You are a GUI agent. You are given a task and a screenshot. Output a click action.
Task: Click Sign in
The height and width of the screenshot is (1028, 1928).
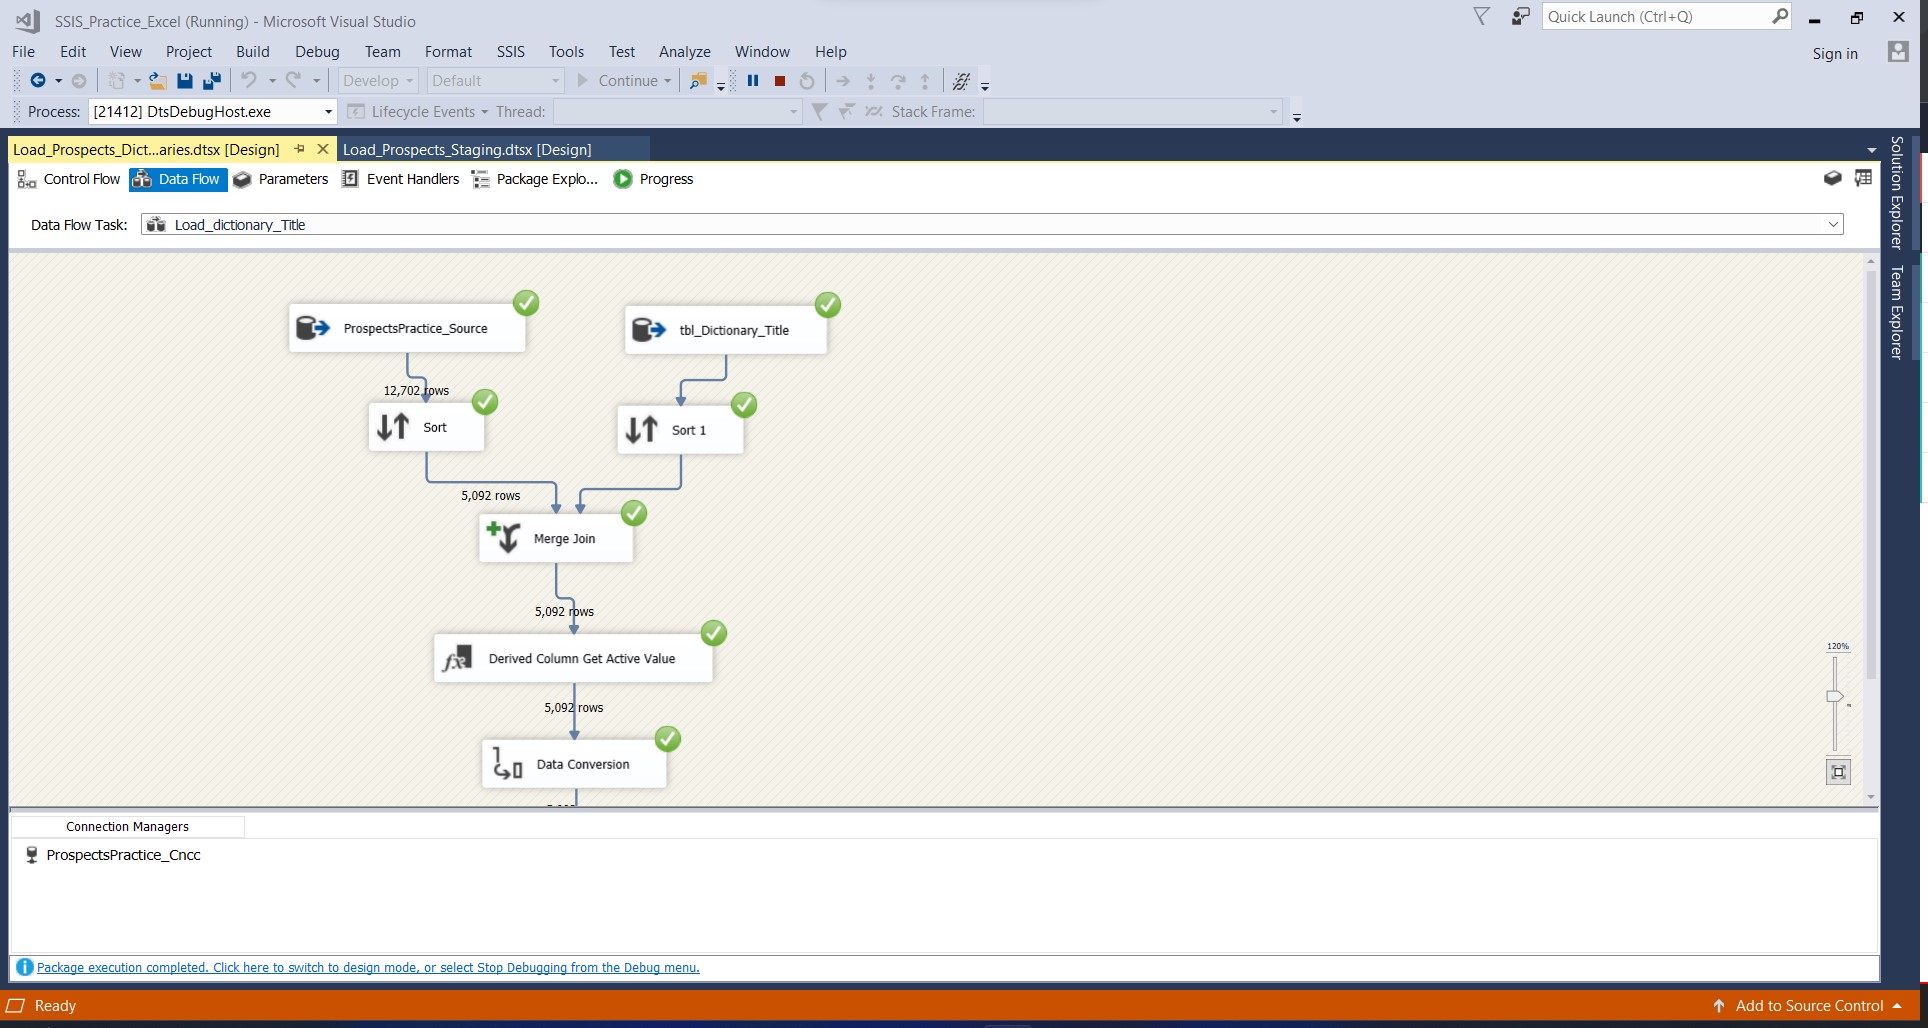[1835, 54]
